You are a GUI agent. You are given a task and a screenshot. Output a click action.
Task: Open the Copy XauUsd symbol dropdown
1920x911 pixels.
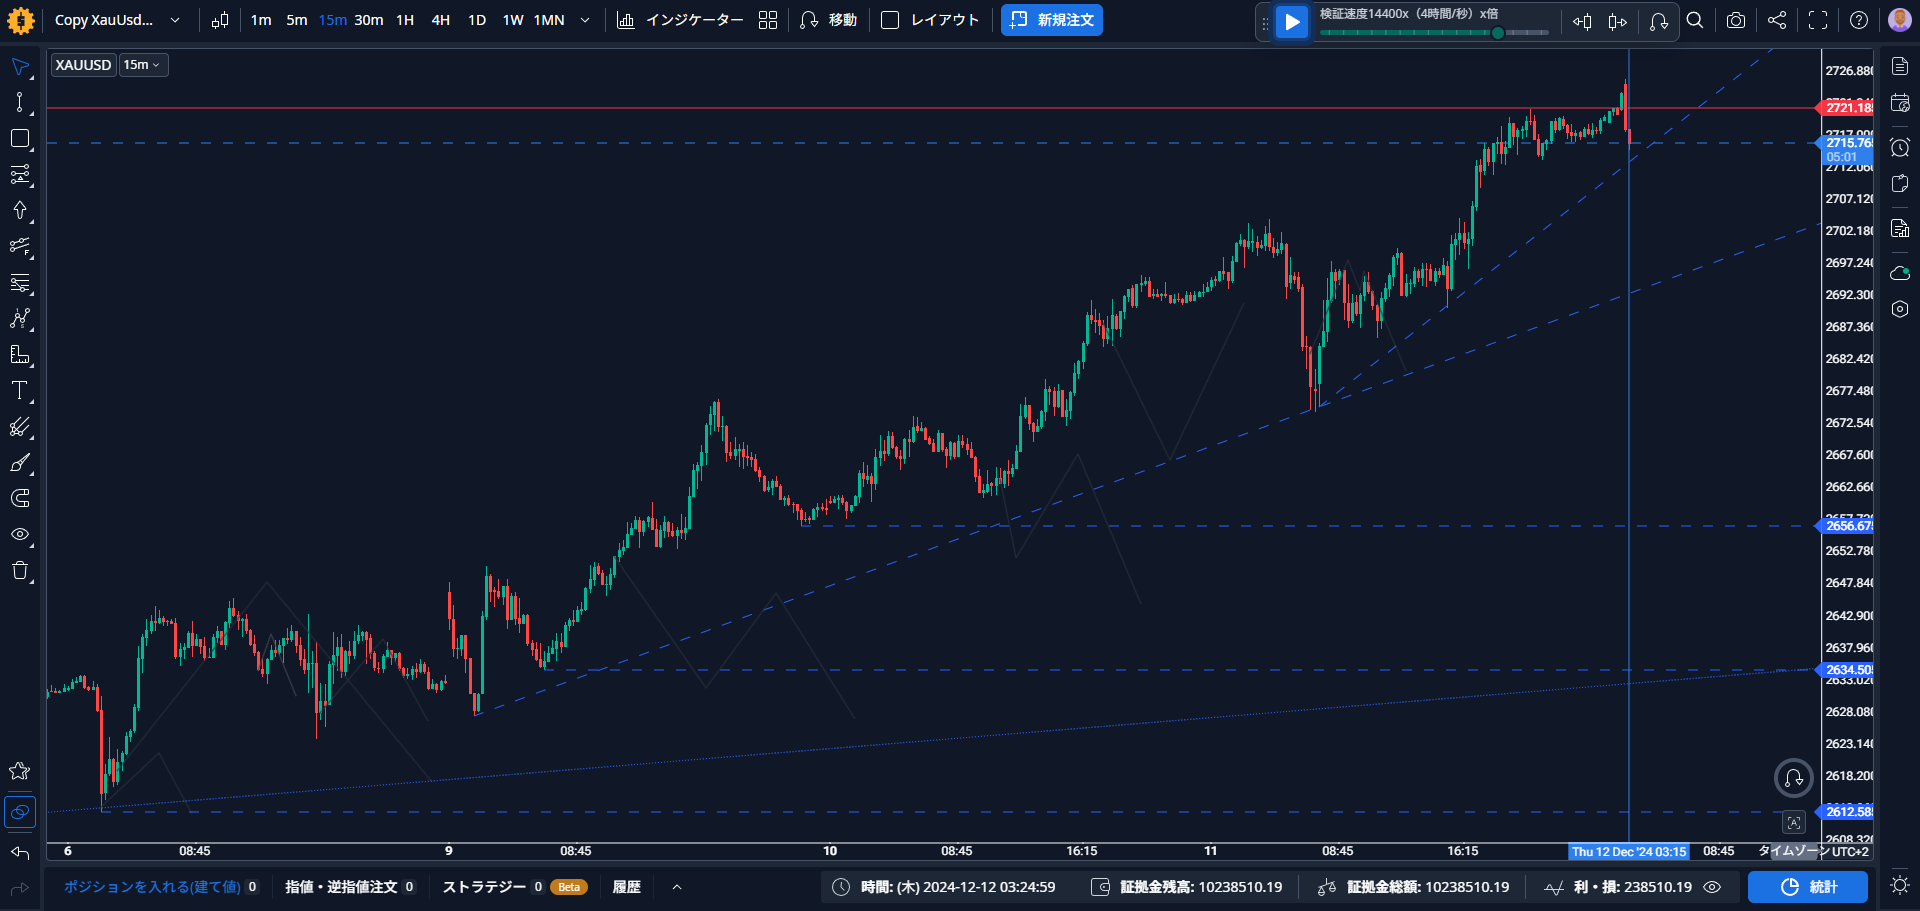[x=117, y=20]
